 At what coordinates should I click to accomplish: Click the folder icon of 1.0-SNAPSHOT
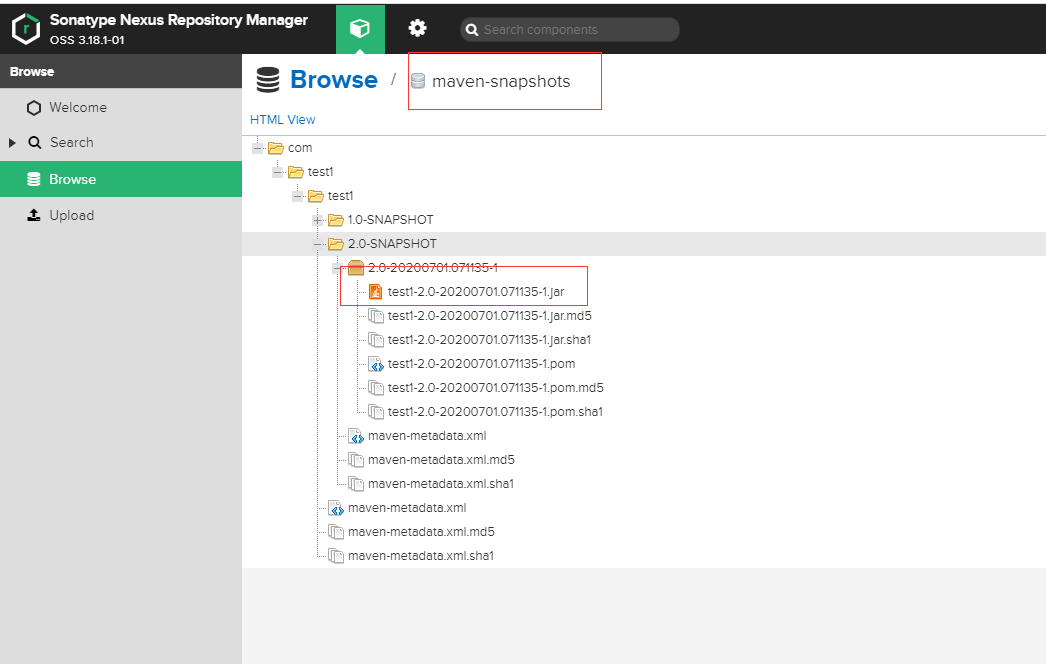[x=336, y=220]
